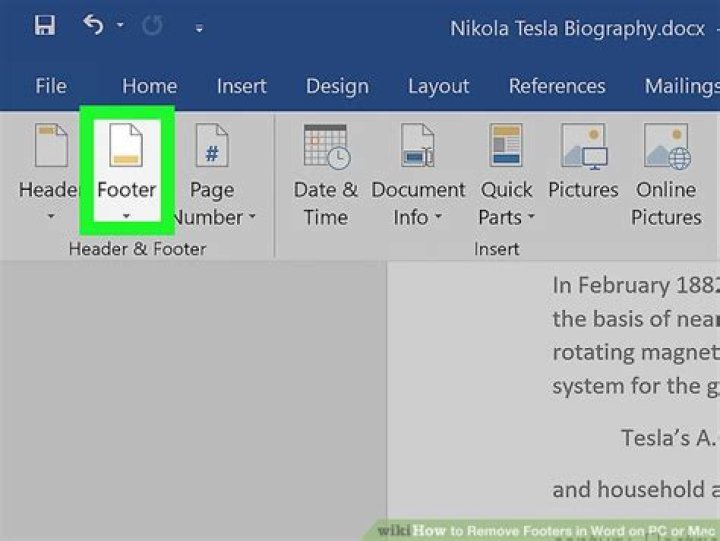The height and width of the screenshot is (541, 720).
Task: Expand the Header dropdown arrow
Action: pyautogui.click(x=51, y=216)
